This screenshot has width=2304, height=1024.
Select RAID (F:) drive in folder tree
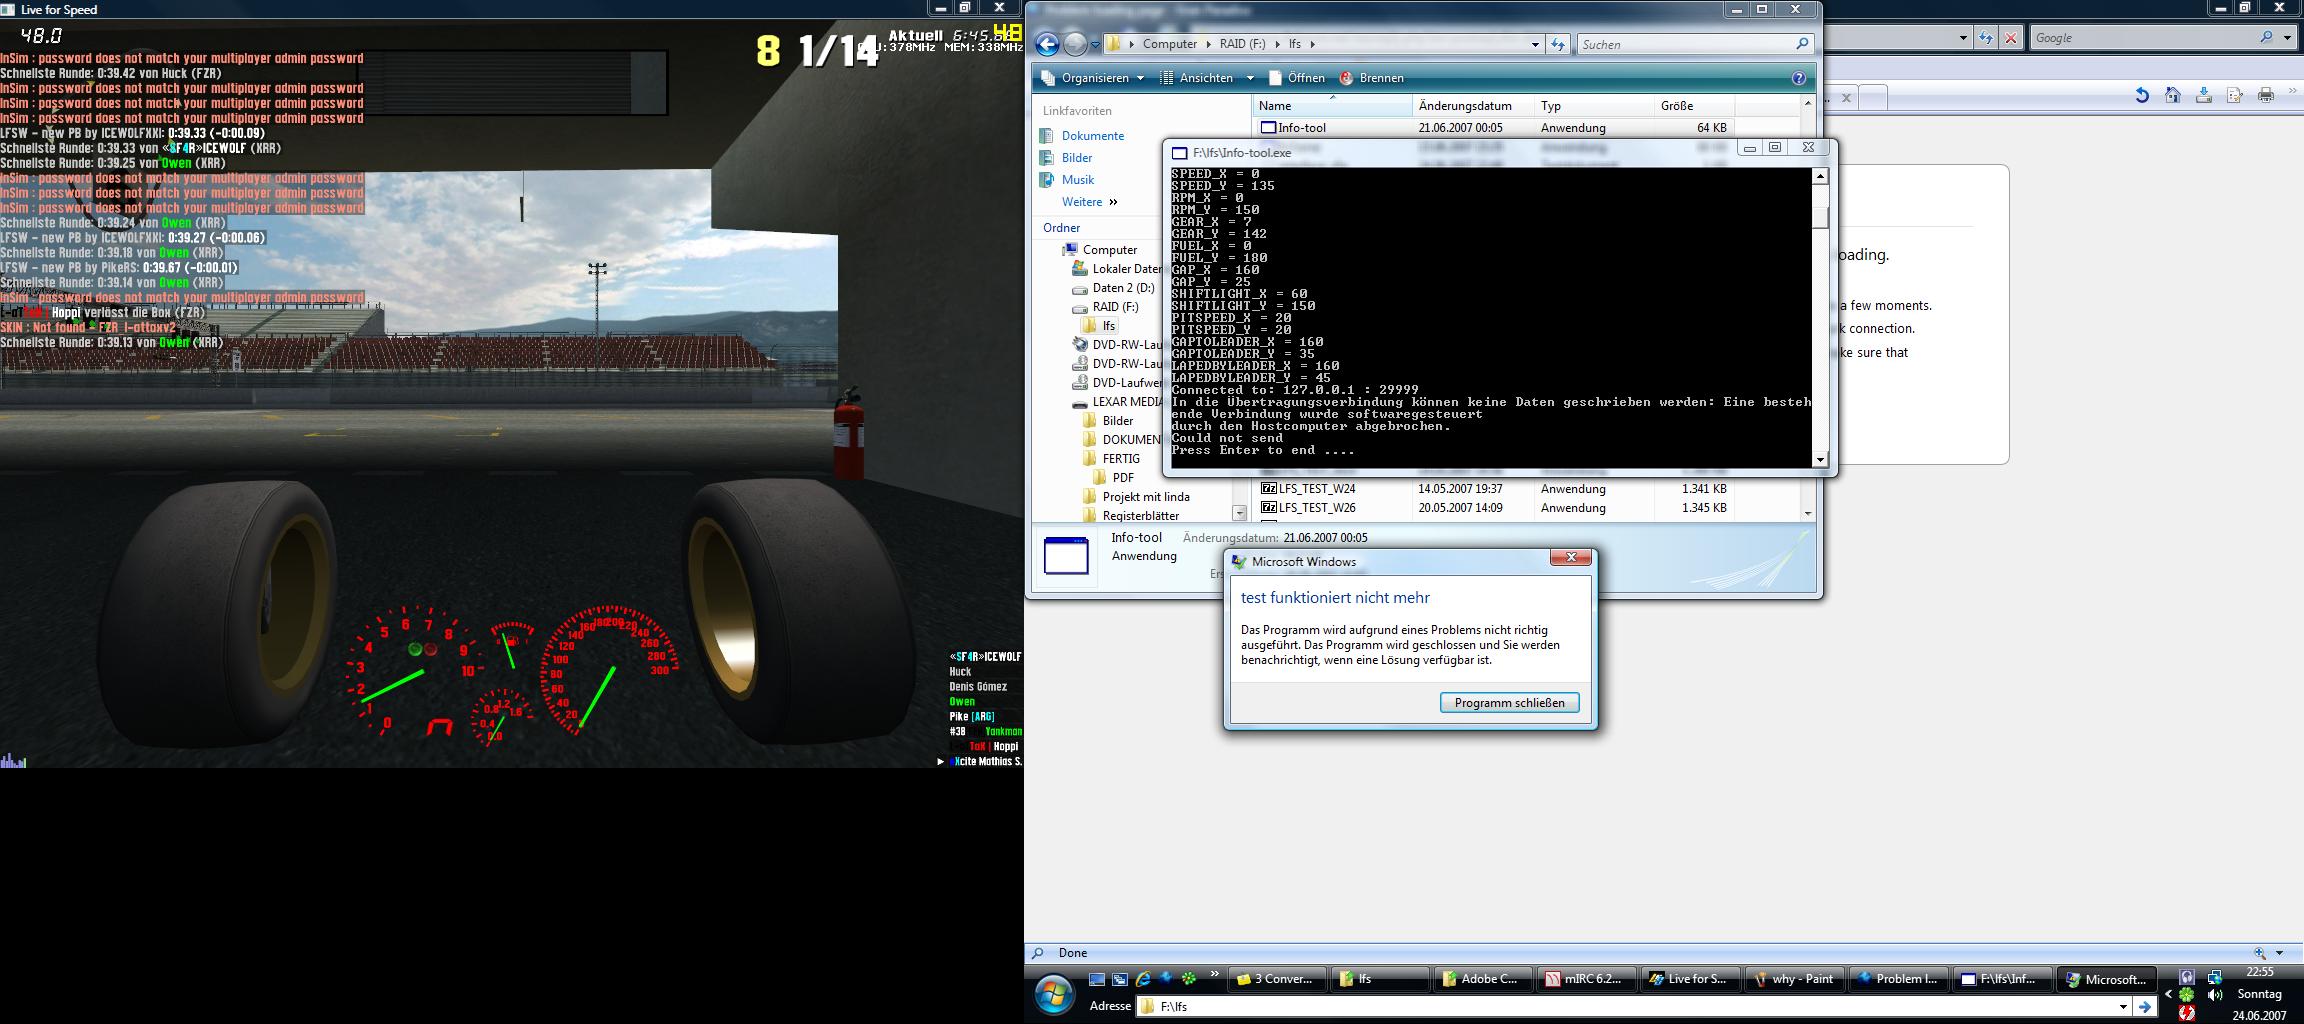pyautogui.click(x=1115, y=307)
